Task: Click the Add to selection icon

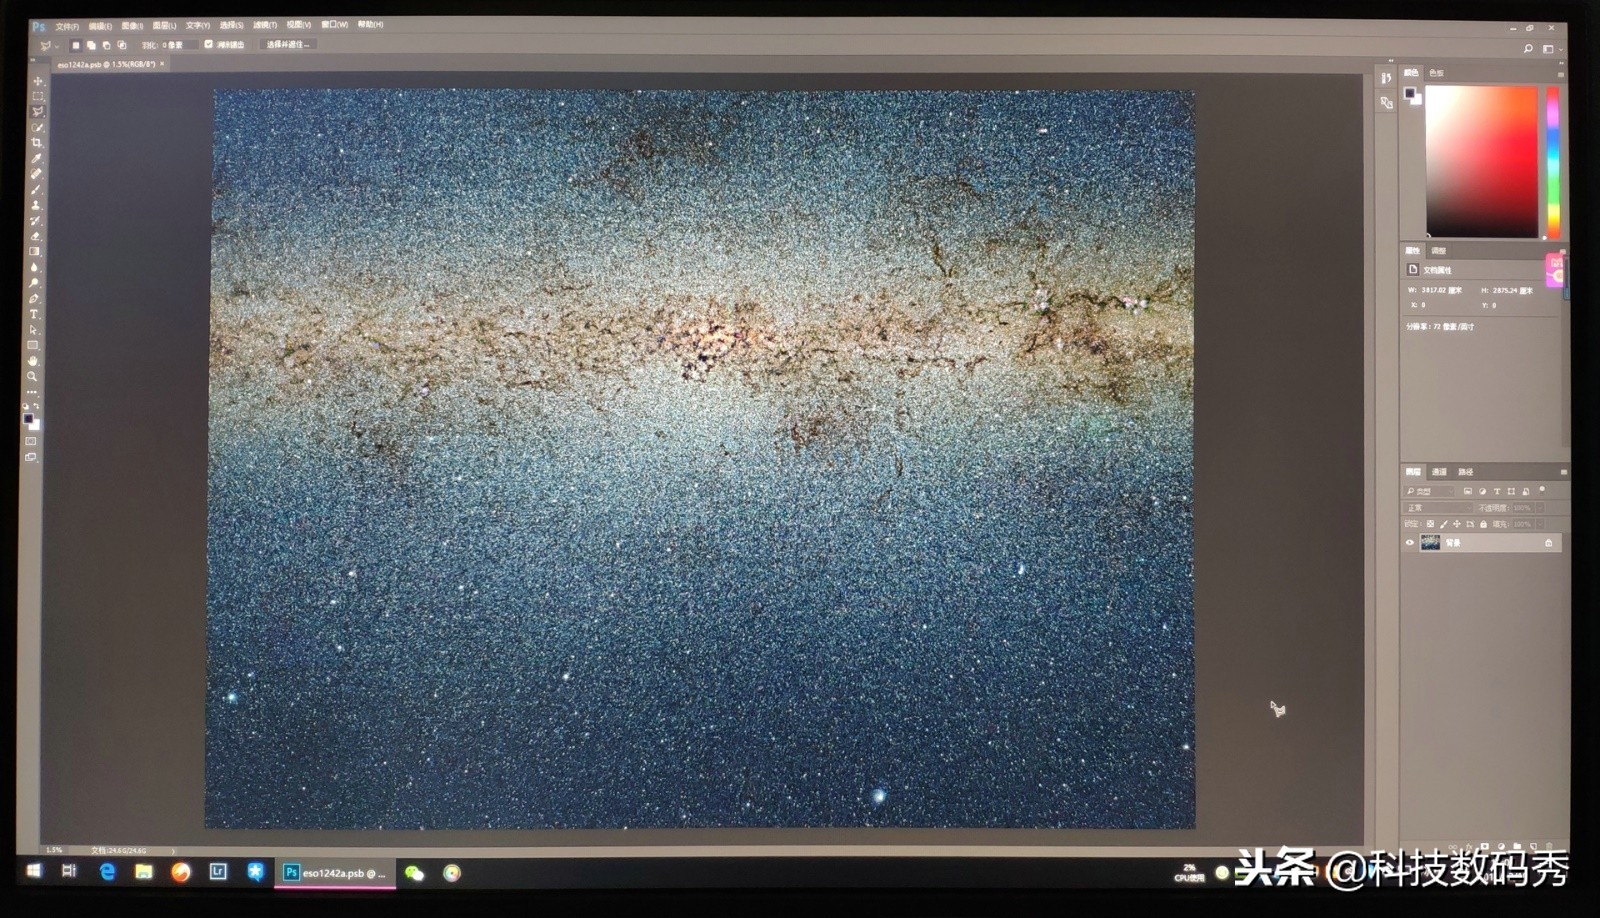Action: point(91,45)
